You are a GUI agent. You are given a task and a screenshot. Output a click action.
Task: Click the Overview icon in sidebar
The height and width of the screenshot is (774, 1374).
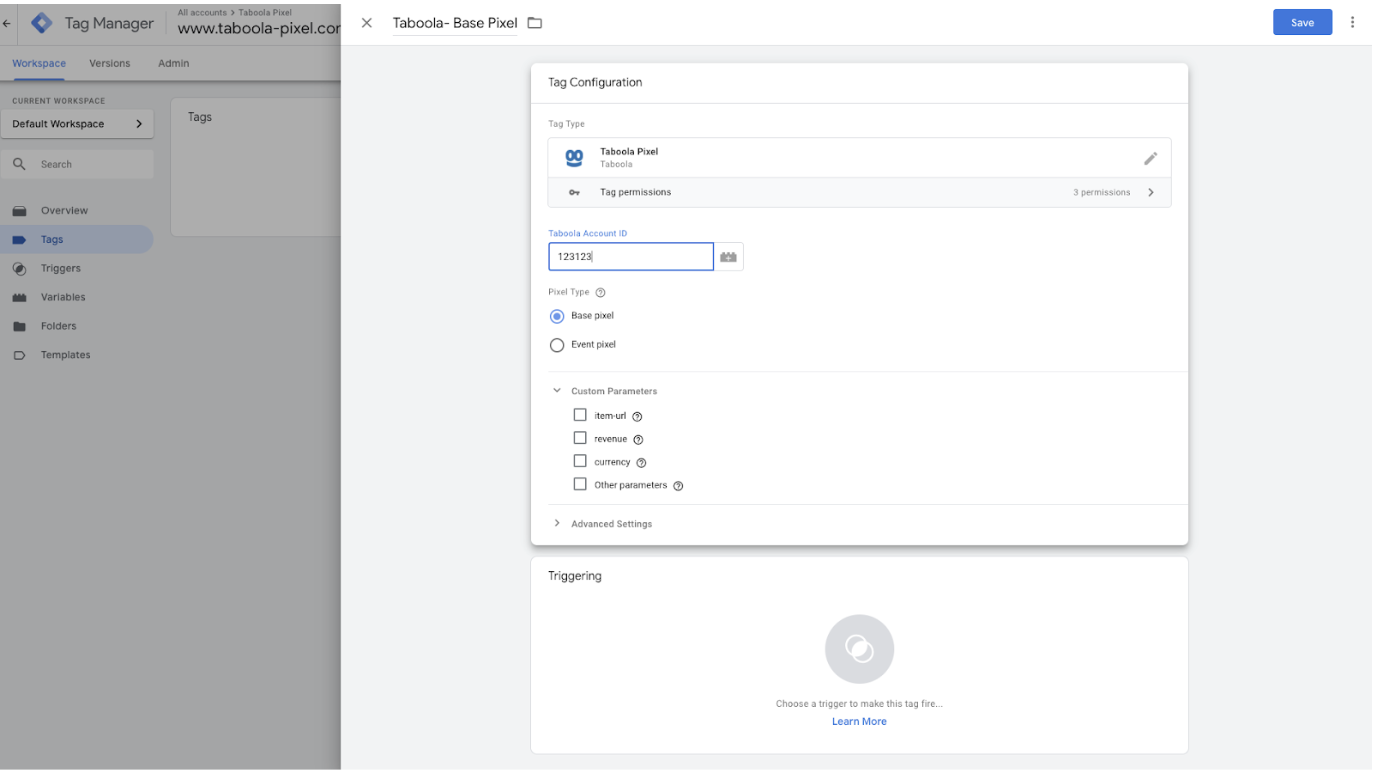(19, 211)
